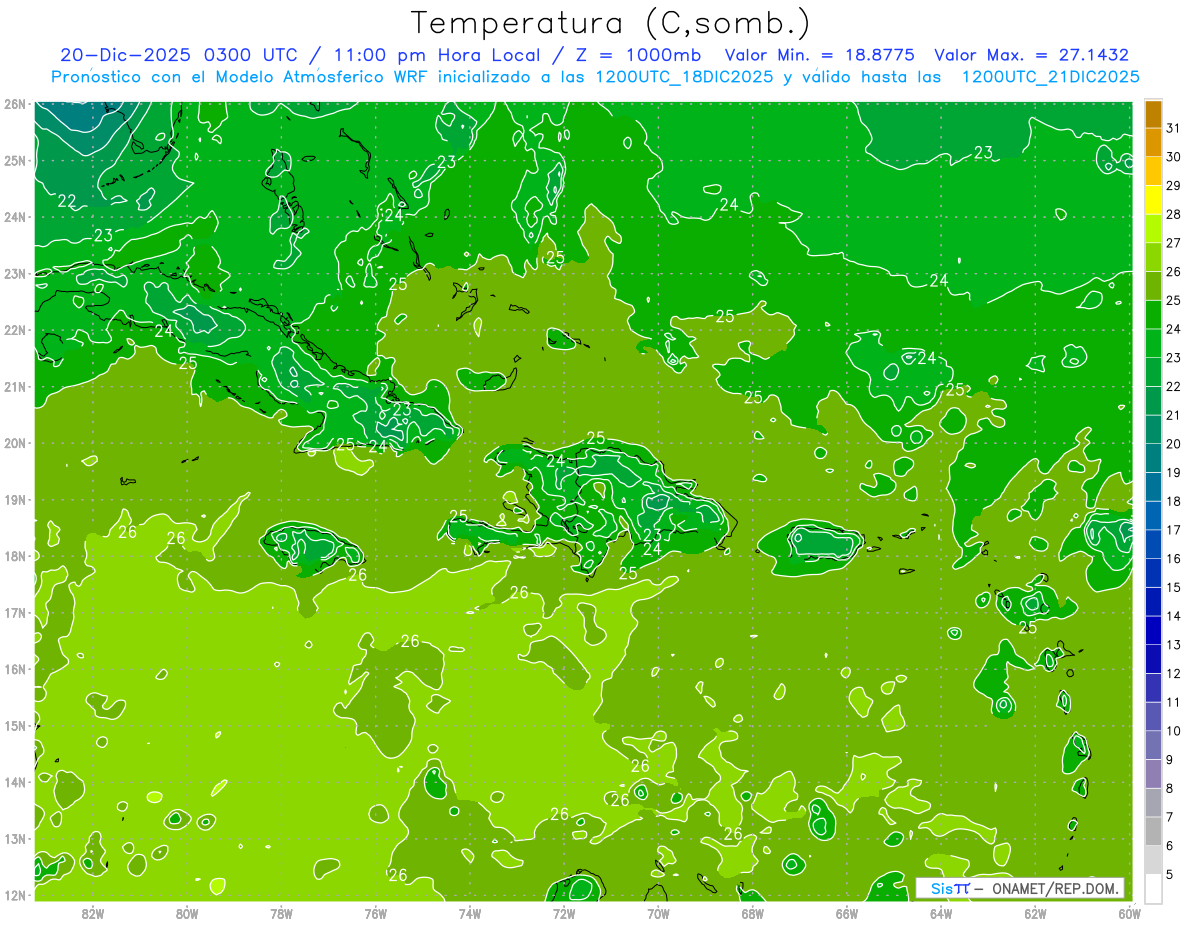This screenshot has height=927, width=1200.
Task: Click the 15N latitude axis label
Action: pyautogui.click(x=13, y=725)
